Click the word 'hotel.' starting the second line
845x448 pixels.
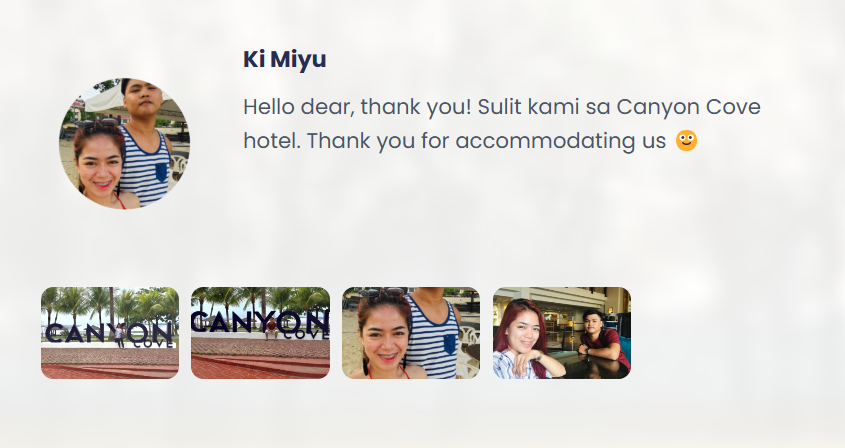pos(272,141)
